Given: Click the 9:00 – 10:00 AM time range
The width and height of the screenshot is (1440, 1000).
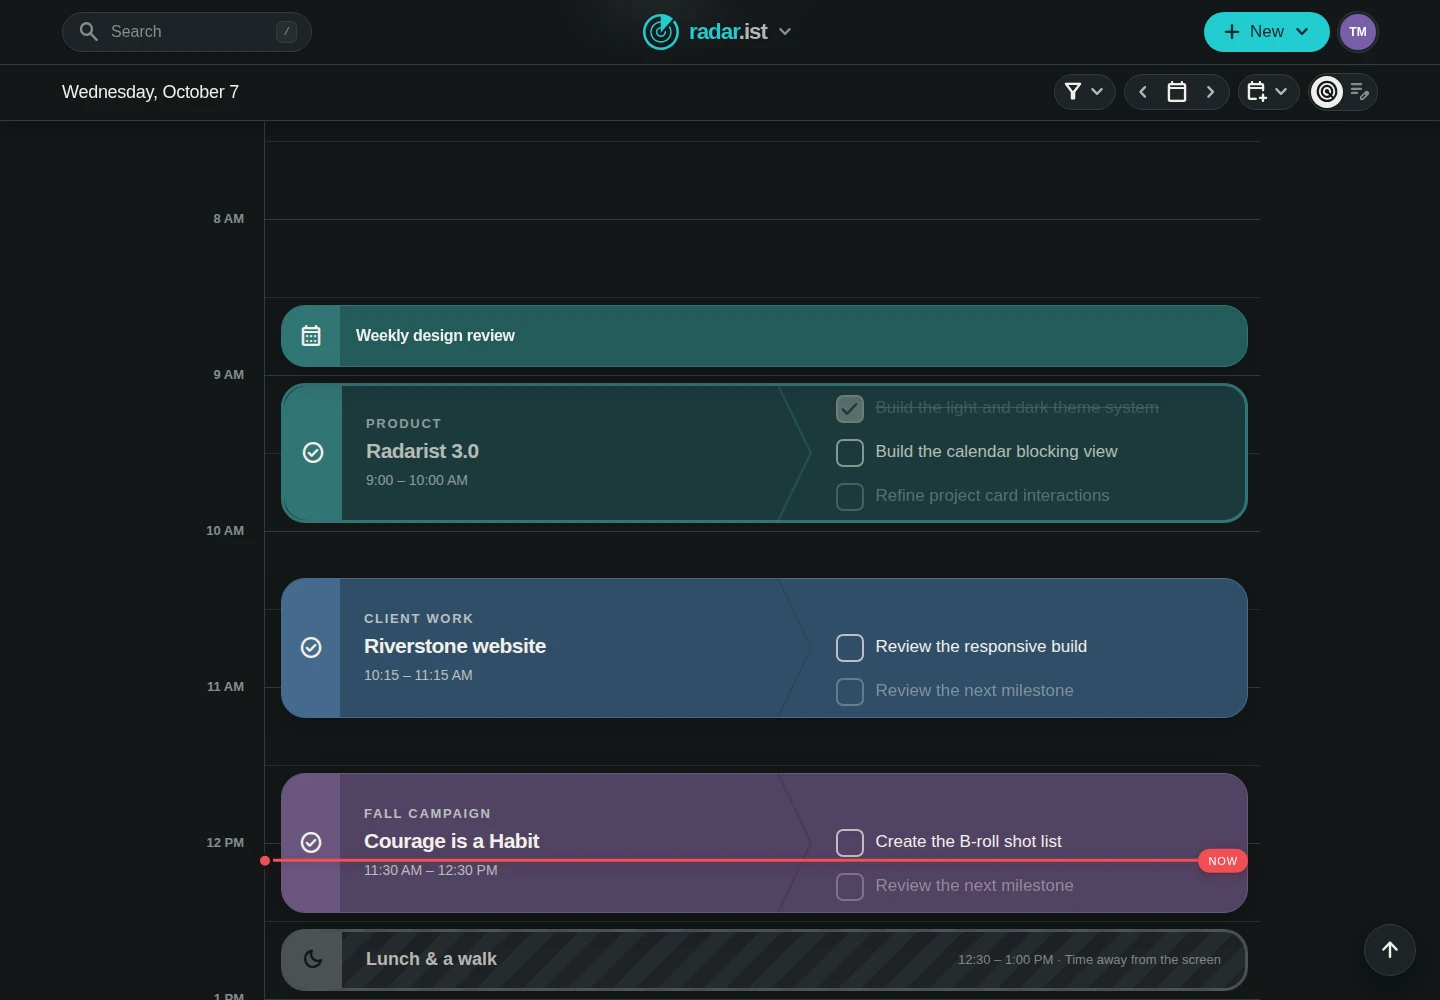Looking at the screenshot, I should 417,480.
